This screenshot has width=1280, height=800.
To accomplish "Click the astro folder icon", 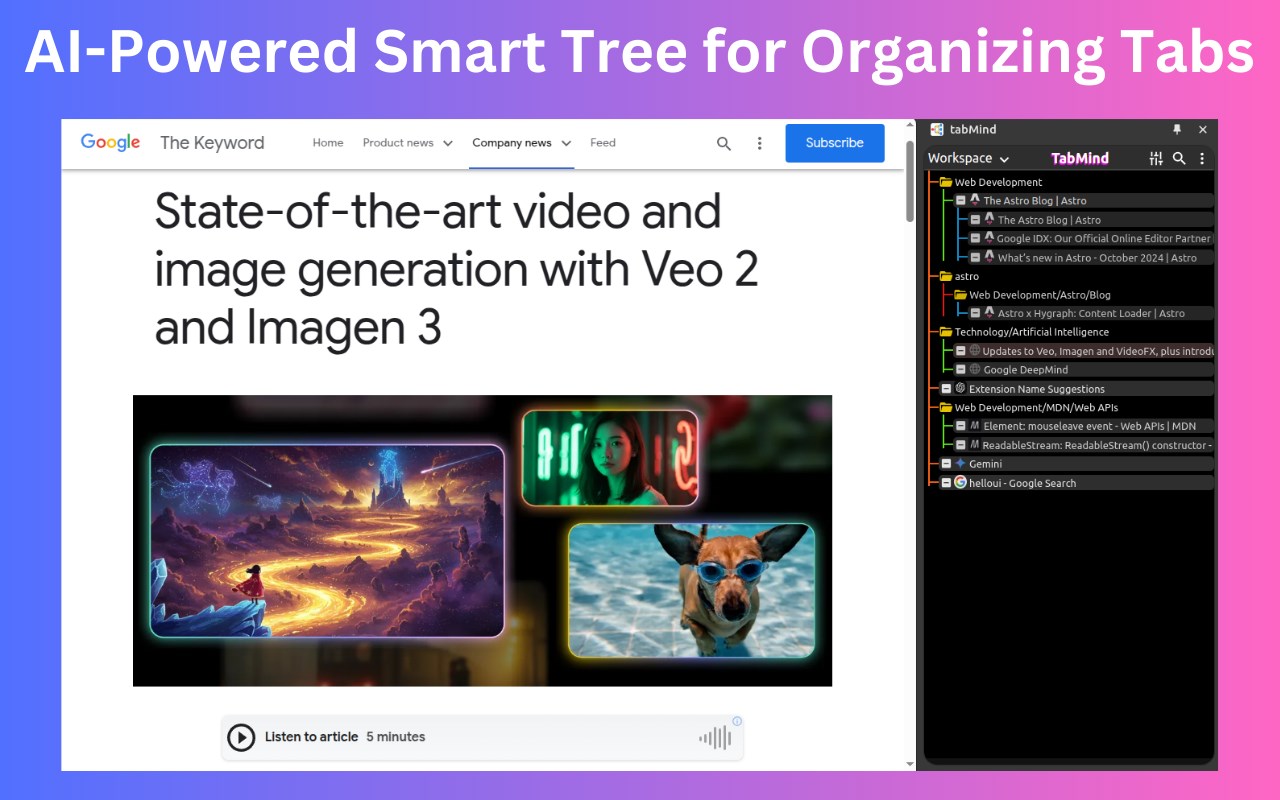I will [x=946, y=276].
